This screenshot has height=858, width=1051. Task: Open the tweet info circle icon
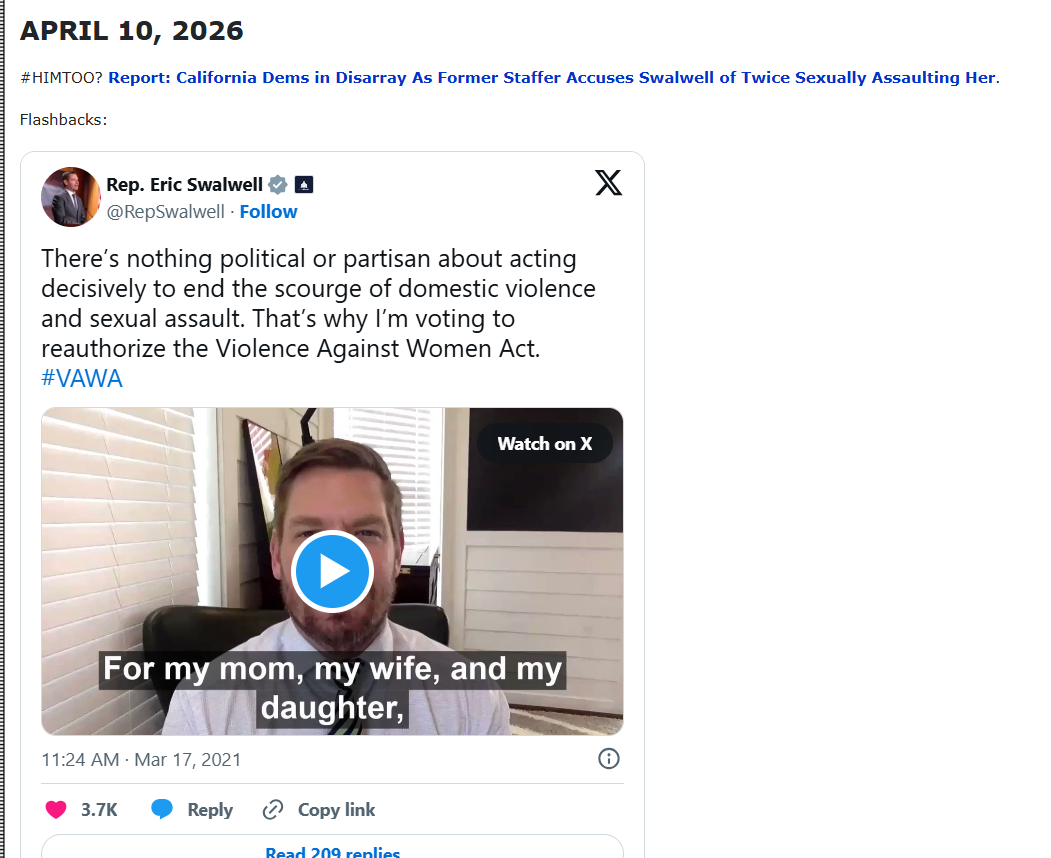(608, 759)
